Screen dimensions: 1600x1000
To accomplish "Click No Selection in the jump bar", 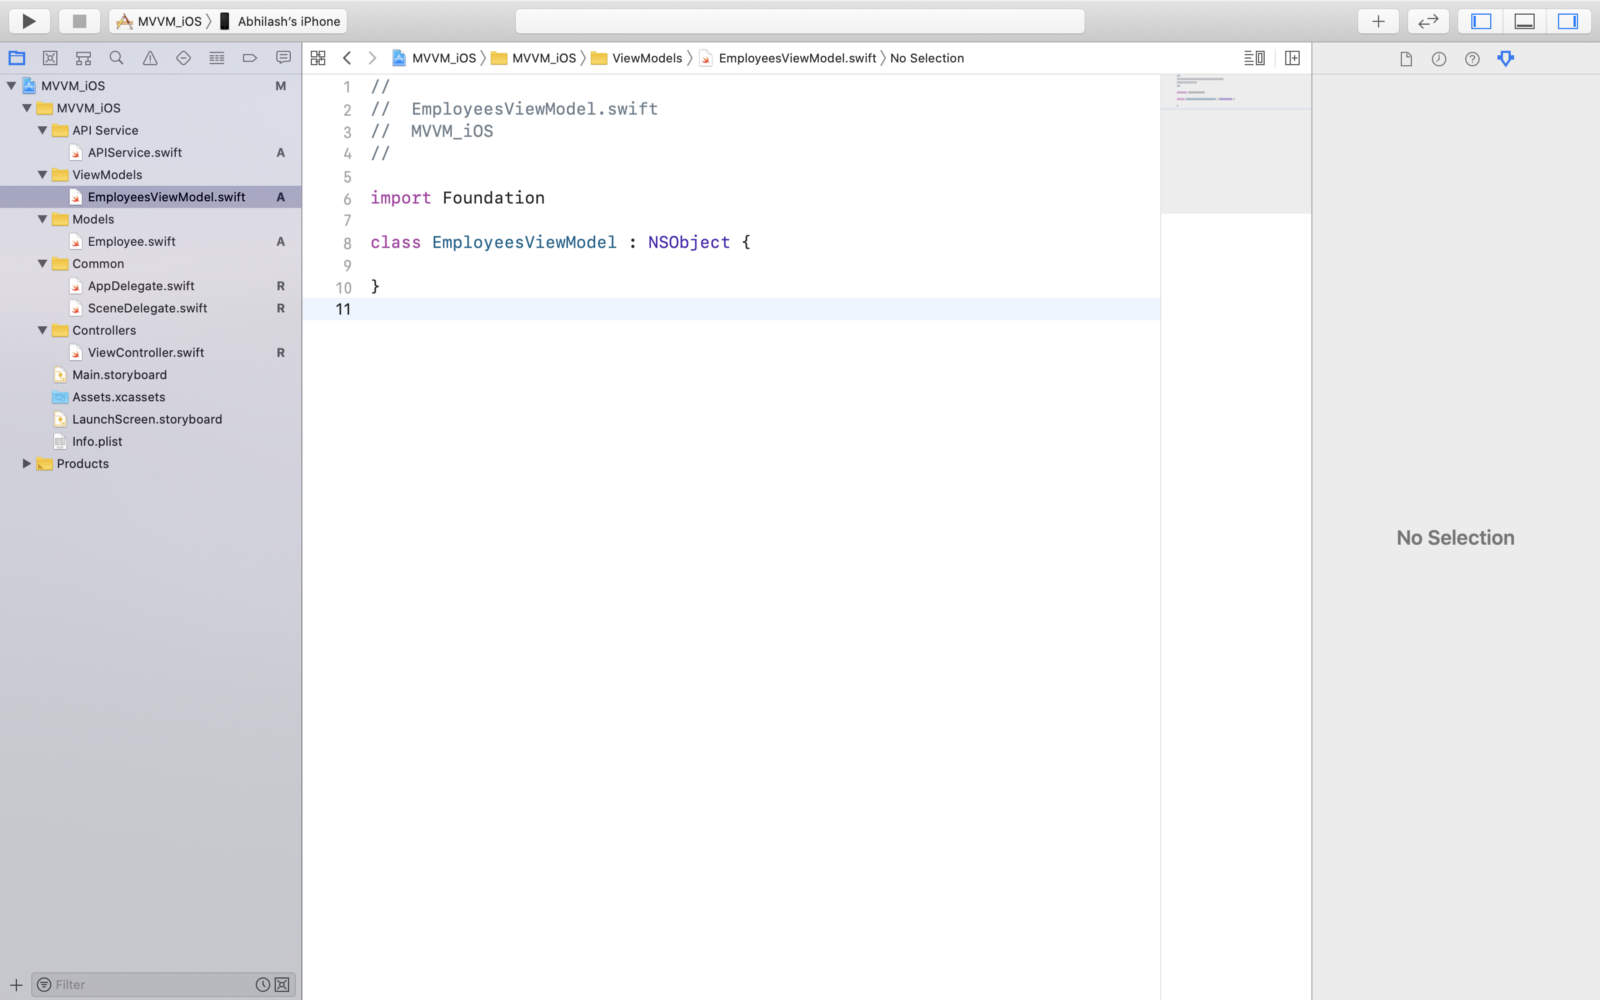I will tap(927, 58).
